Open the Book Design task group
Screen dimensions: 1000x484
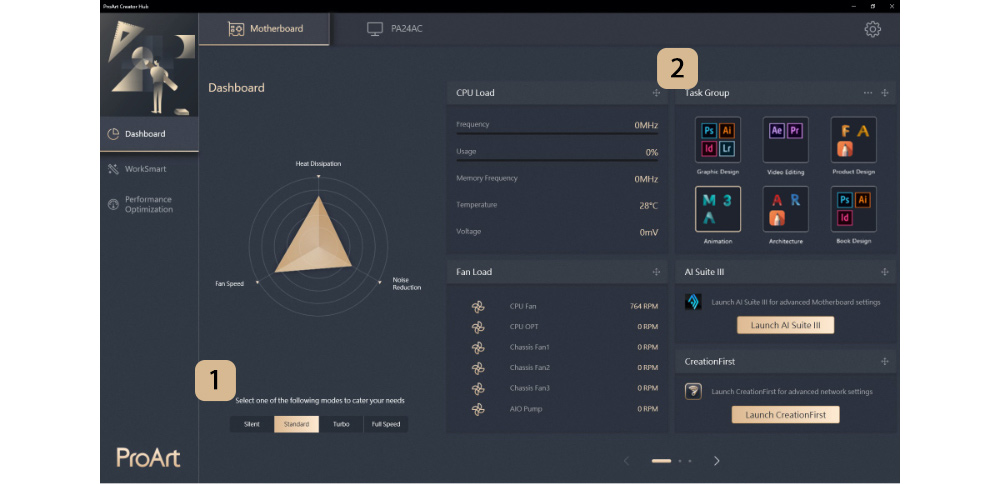coord(853,209)
